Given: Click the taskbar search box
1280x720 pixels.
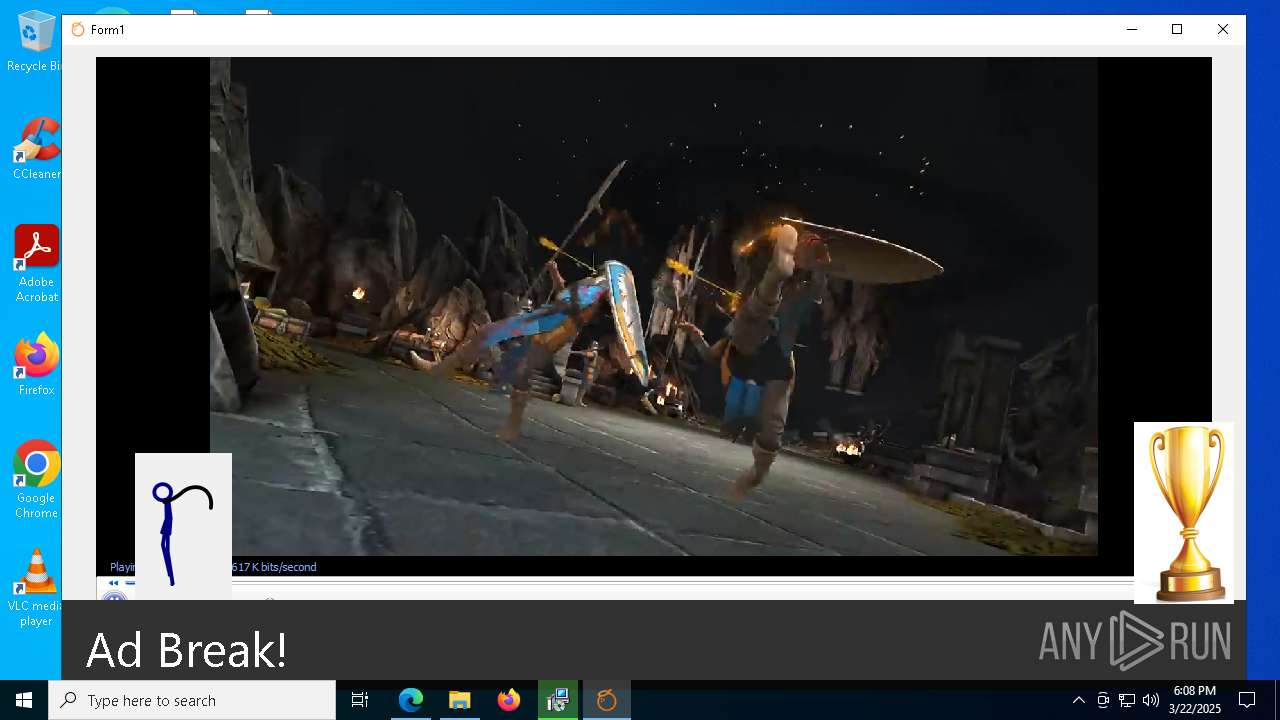Looking at the screenshot, I should (192, 700).
